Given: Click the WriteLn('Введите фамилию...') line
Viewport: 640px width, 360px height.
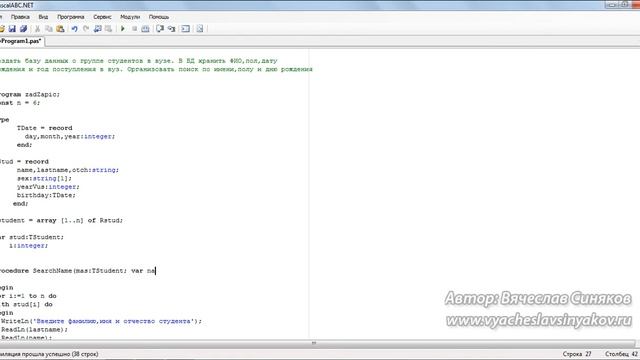Looking at the screenshot, I should pos(101,321).
